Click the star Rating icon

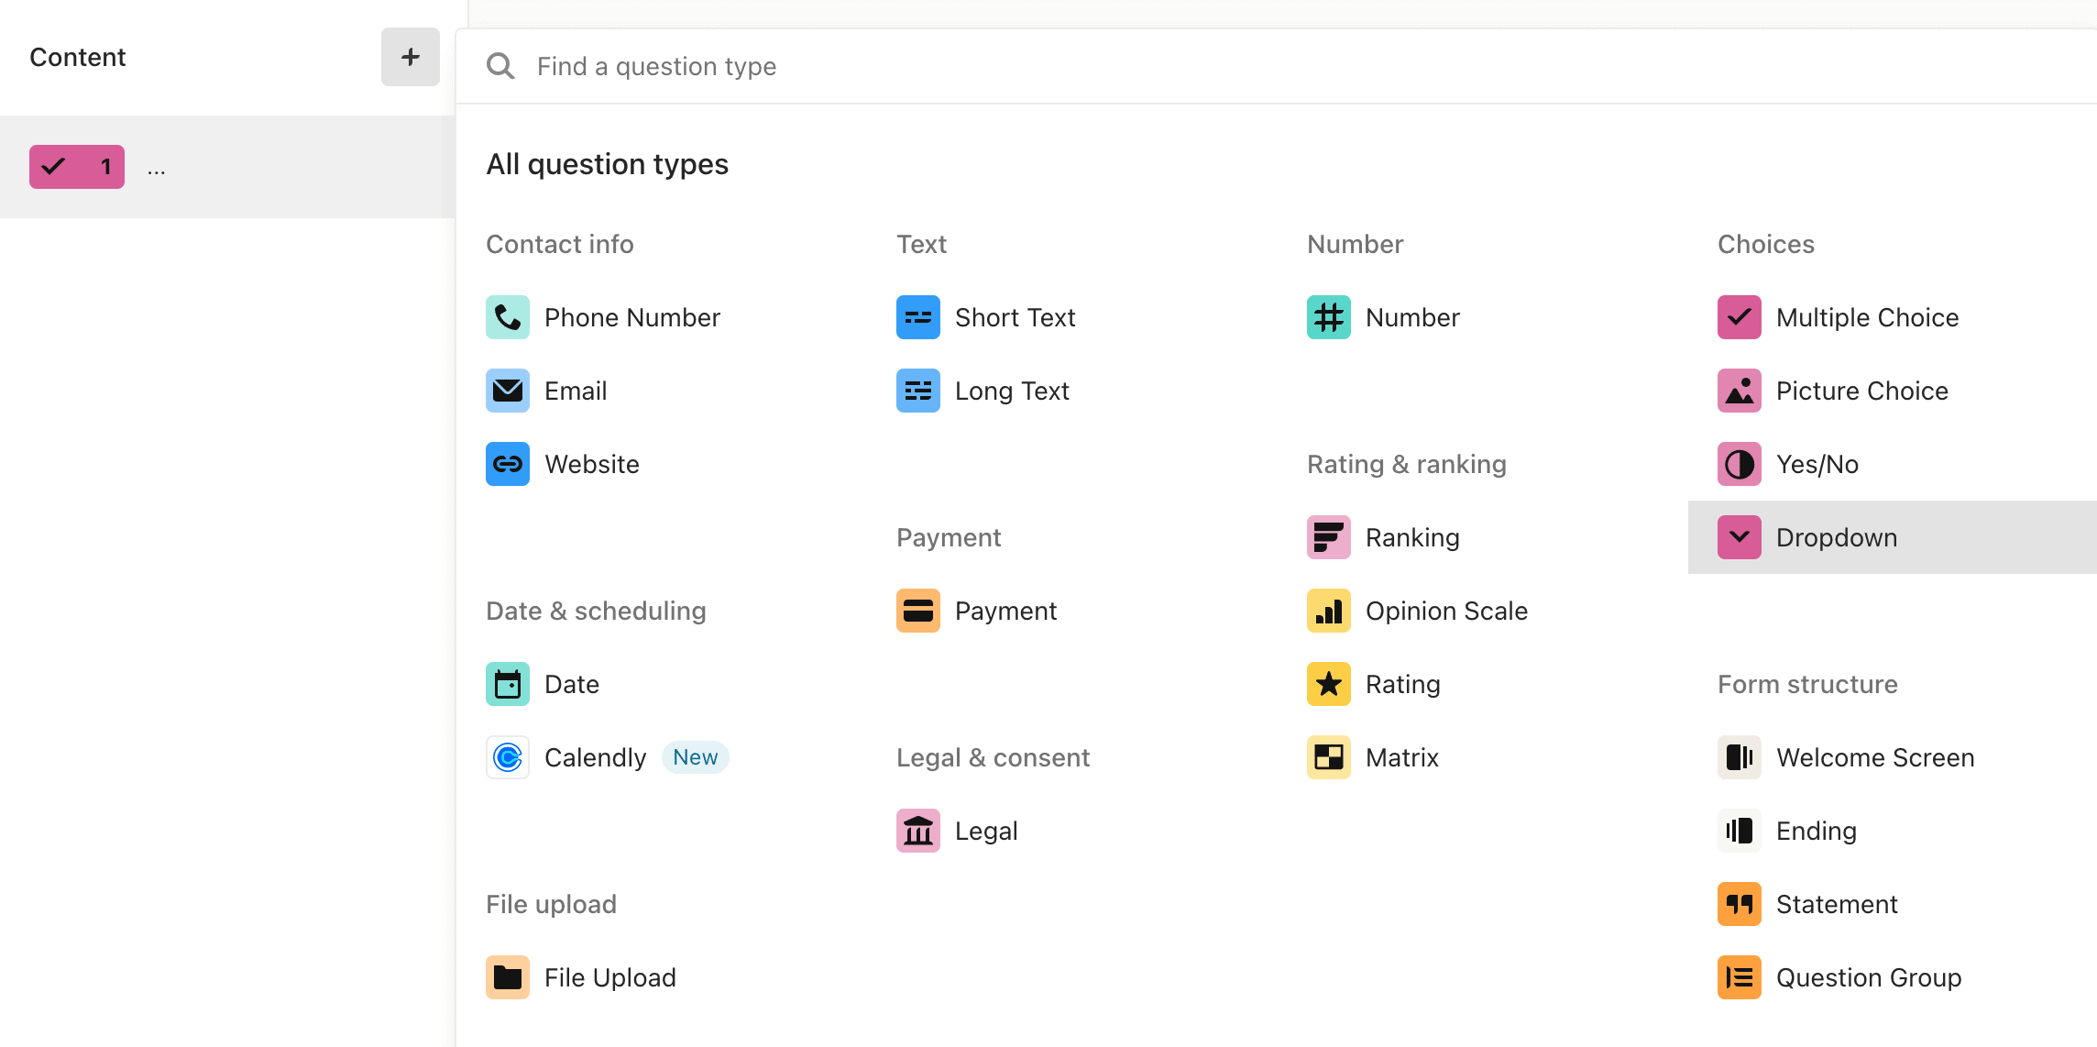1328,683
